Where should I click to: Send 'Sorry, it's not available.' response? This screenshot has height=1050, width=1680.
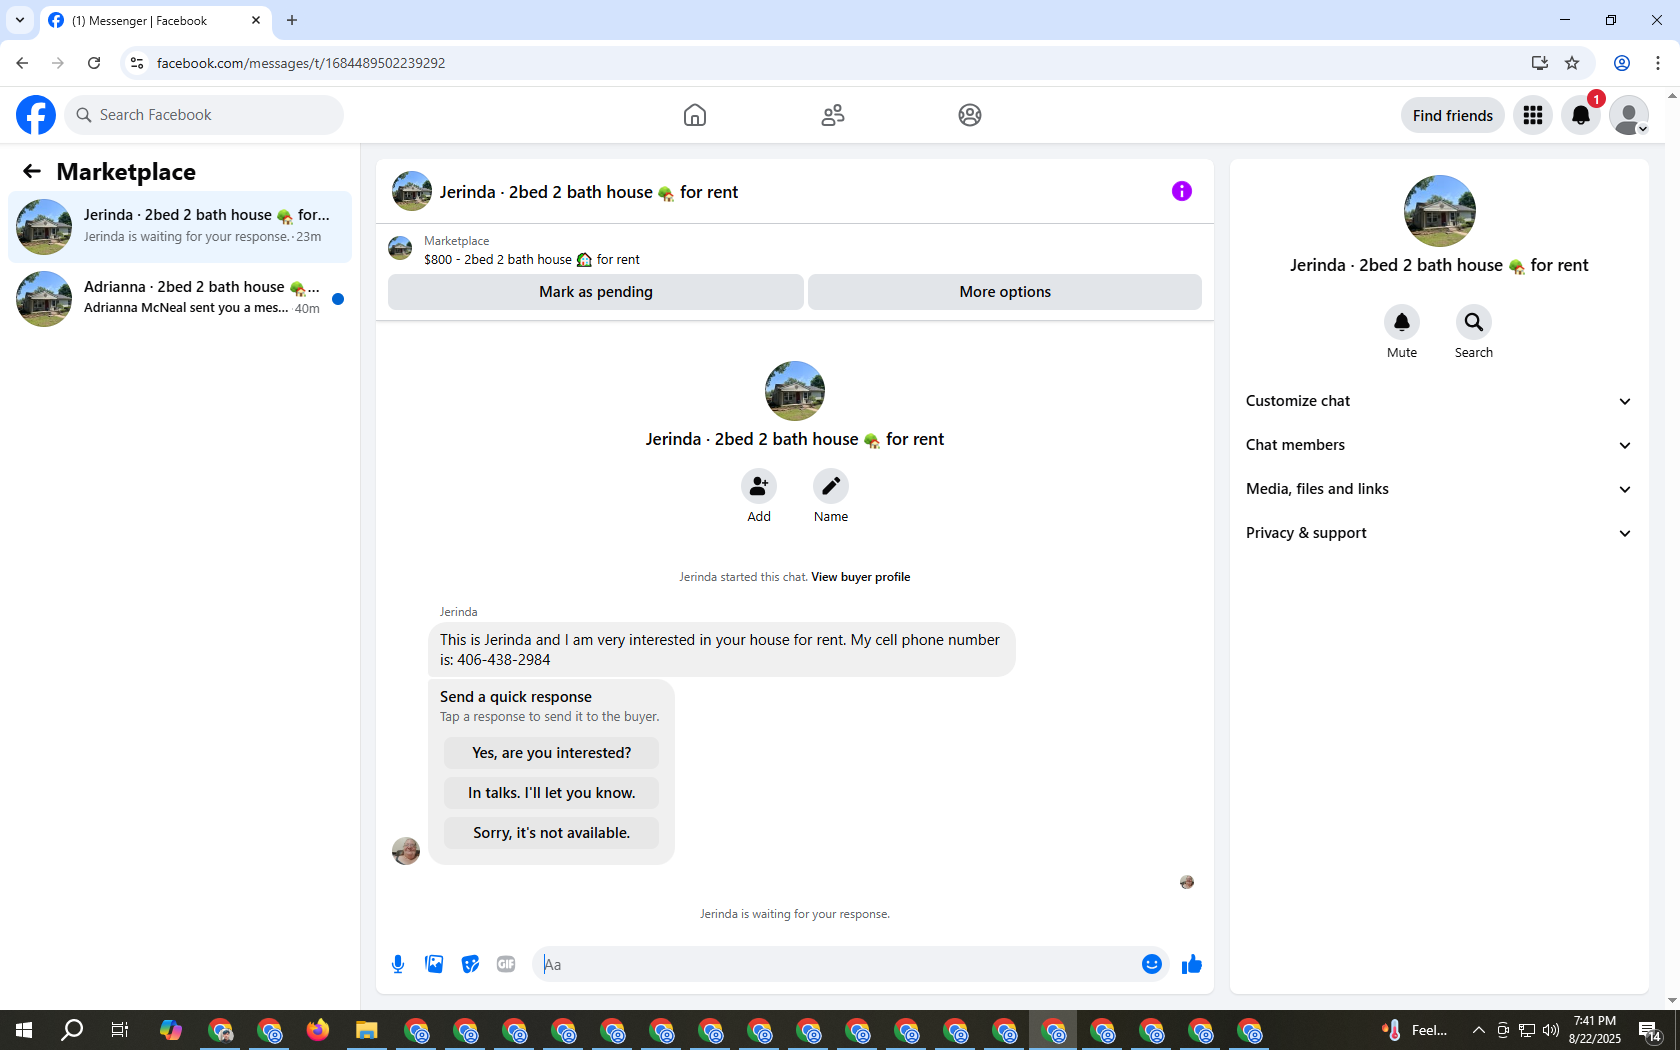click(x=551, y=833)
